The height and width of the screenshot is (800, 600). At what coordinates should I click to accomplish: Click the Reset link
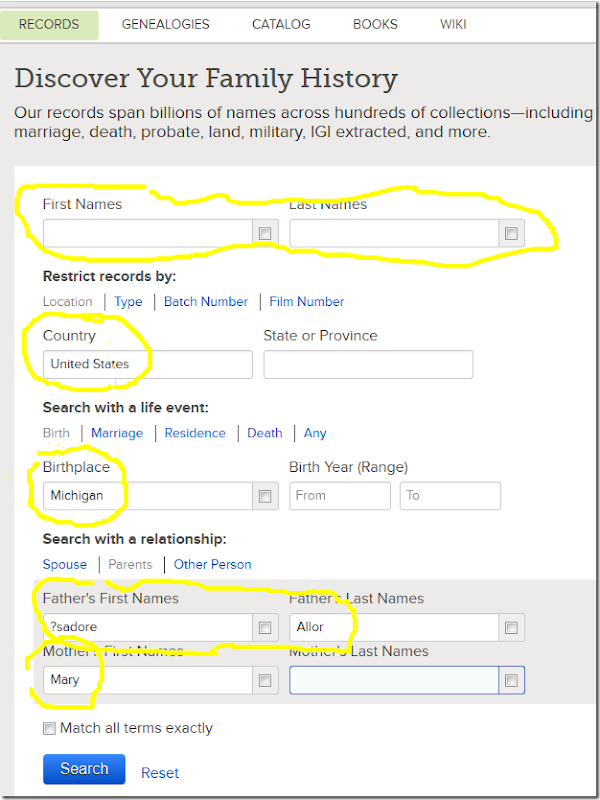pyautogui.click(x=160, y=772)
